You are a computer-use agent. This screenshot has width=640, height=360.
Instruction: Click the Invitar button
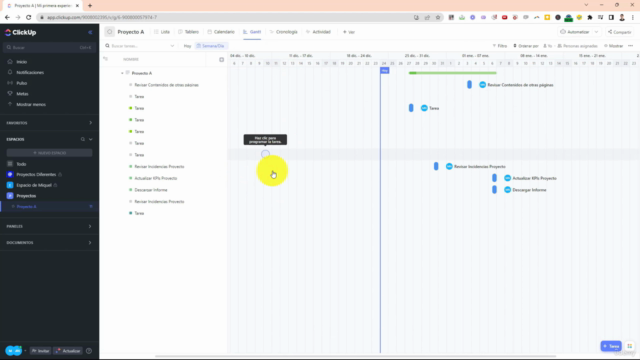point(40,351)
